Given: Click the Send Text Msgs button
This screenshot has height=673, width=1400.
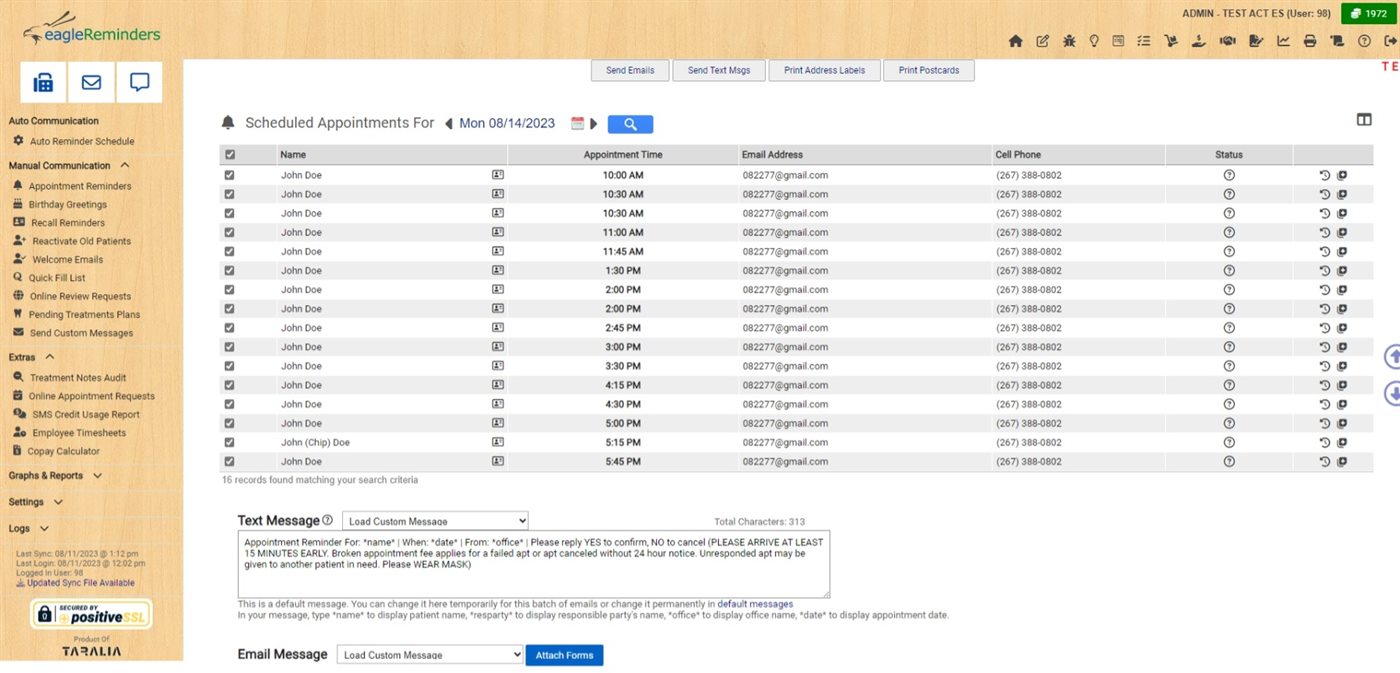Looking at the screenshot, I should (x=719, y=70).
